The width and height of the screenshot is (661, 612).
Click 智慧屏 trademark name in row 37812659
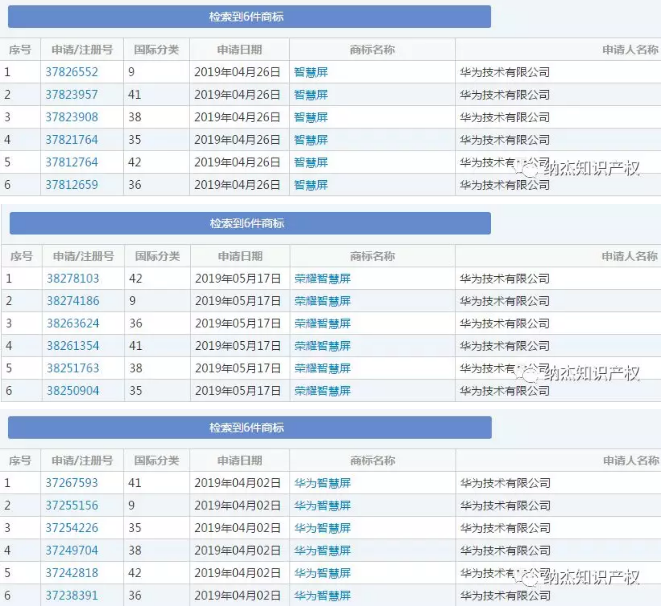click(311, 185)
